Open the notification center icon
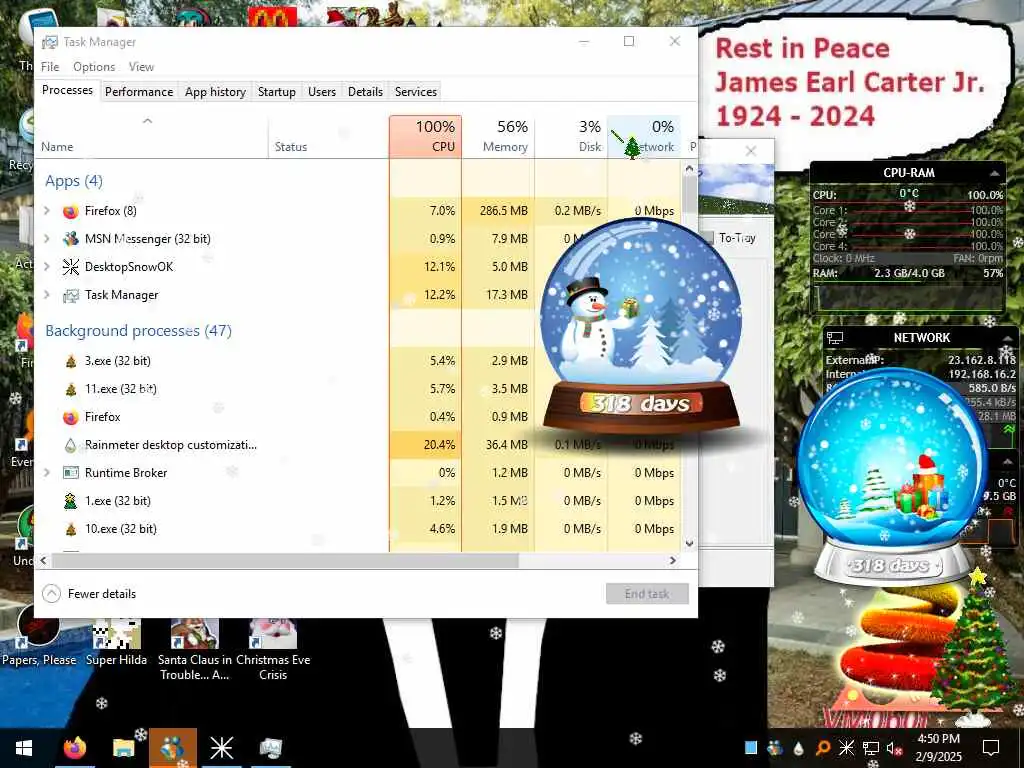1024x768 pixels. click(x=991, y=748)
